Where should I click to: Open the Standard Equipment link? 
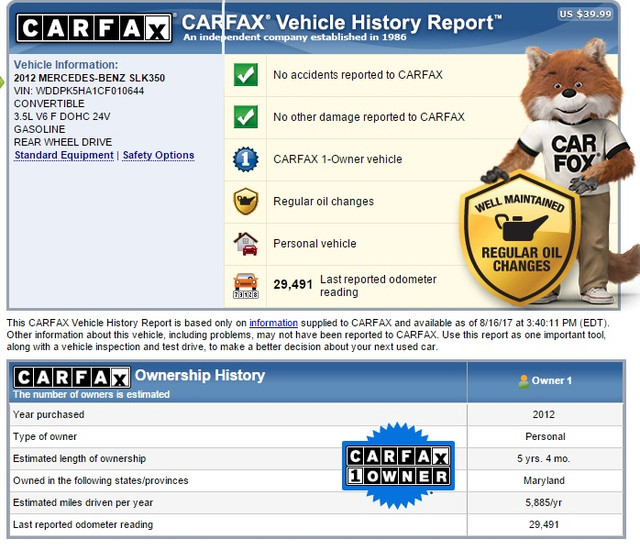click(64, 155)
